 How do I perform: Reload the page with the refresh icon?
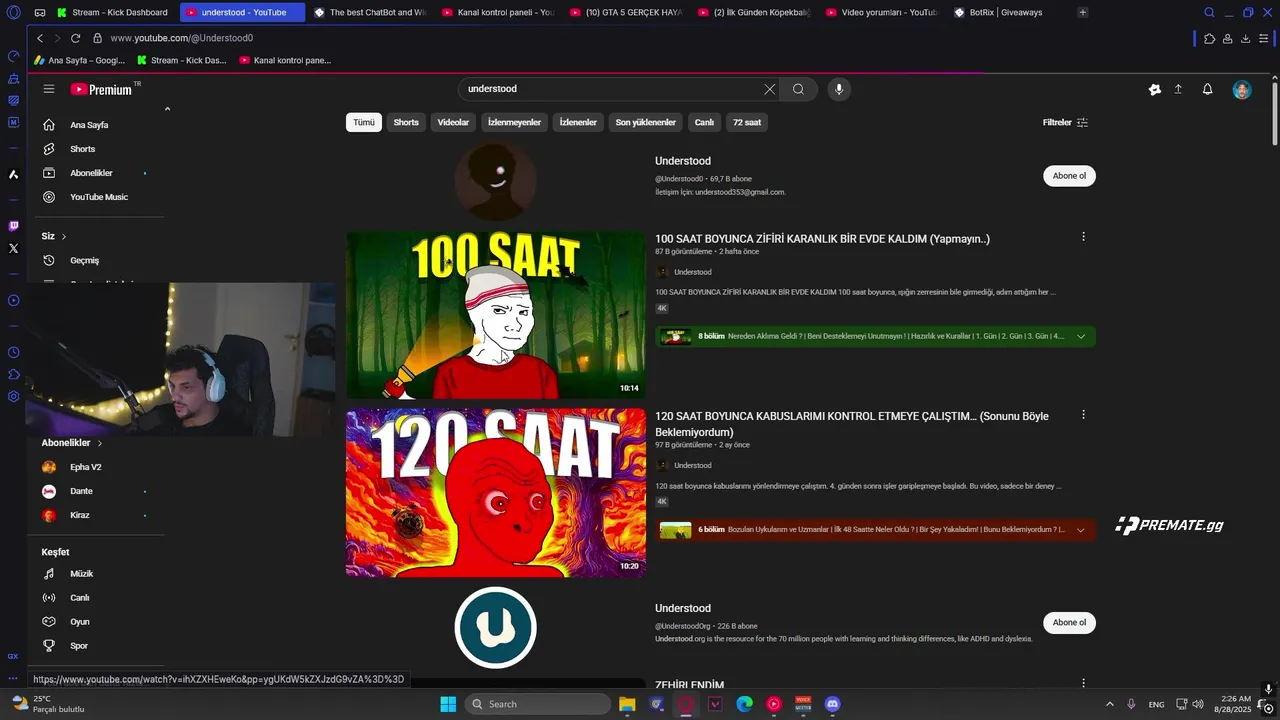click(x=75, y=38)
